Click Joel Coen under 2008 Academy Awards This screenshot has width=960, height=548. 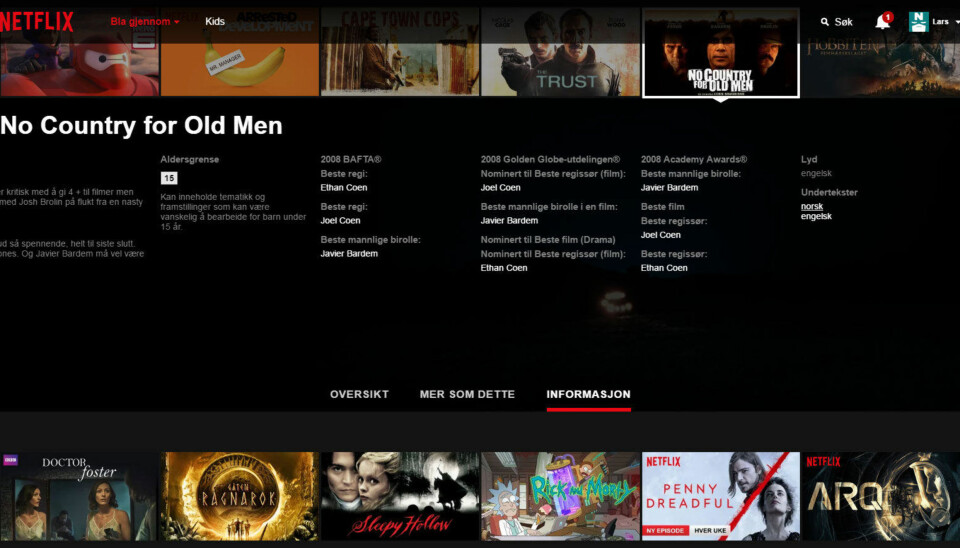(661, 235)
